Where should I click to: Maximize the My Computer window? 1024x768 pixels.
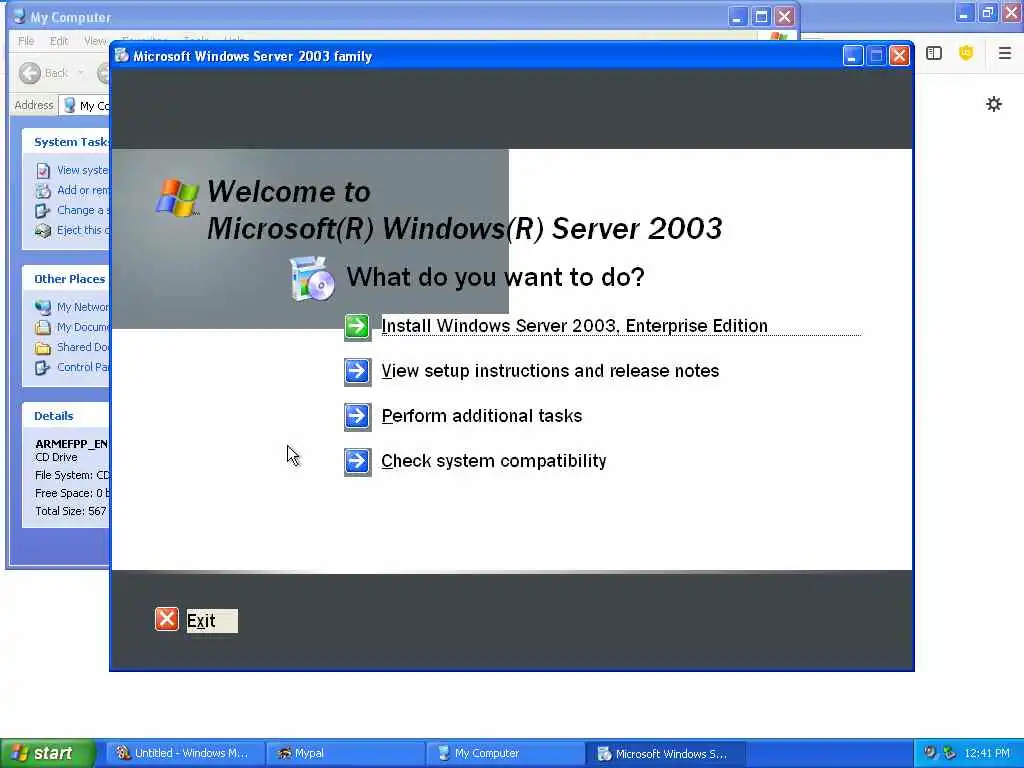761,17
